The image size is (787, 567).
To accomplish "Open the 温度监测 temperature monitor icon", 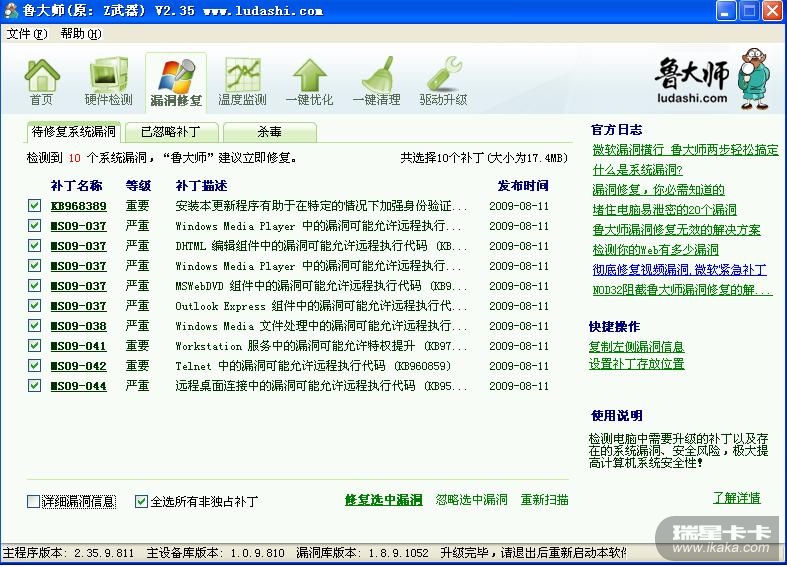I will pos(242,82).
